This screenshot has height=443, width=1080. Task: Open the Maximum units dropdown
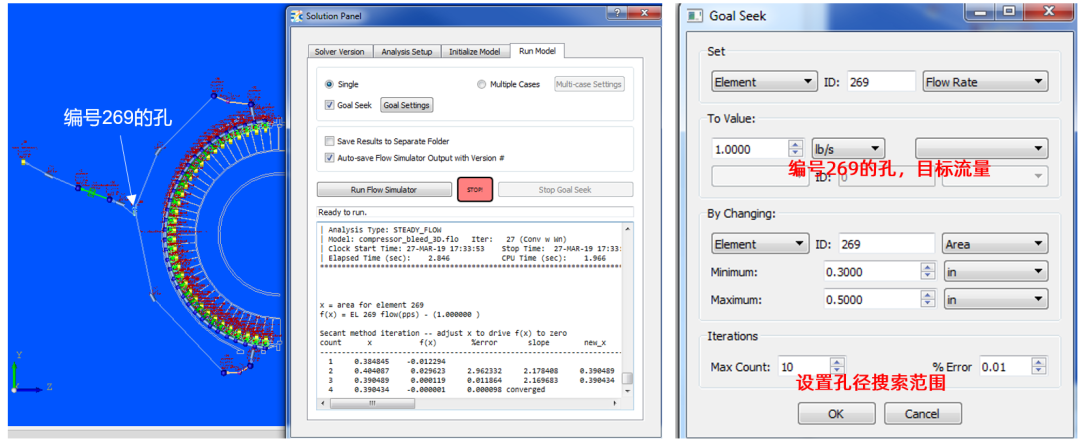pyautogui.click(x=995, y=300)
